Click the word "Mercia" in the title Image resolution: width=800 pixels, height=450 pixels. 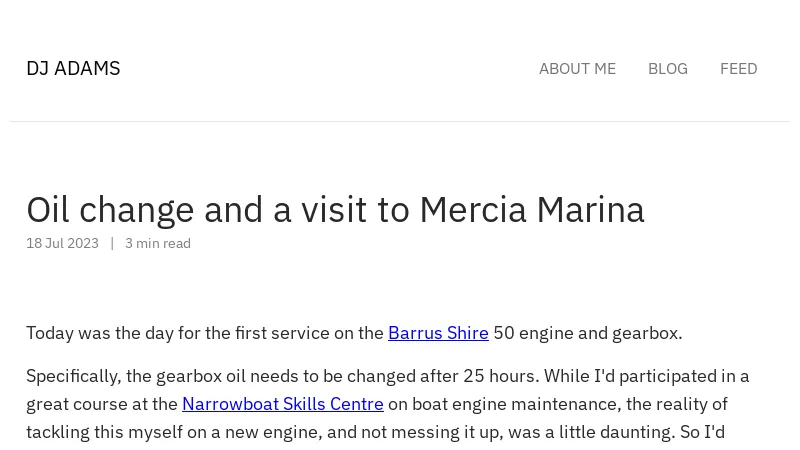(x=472, y=210)
